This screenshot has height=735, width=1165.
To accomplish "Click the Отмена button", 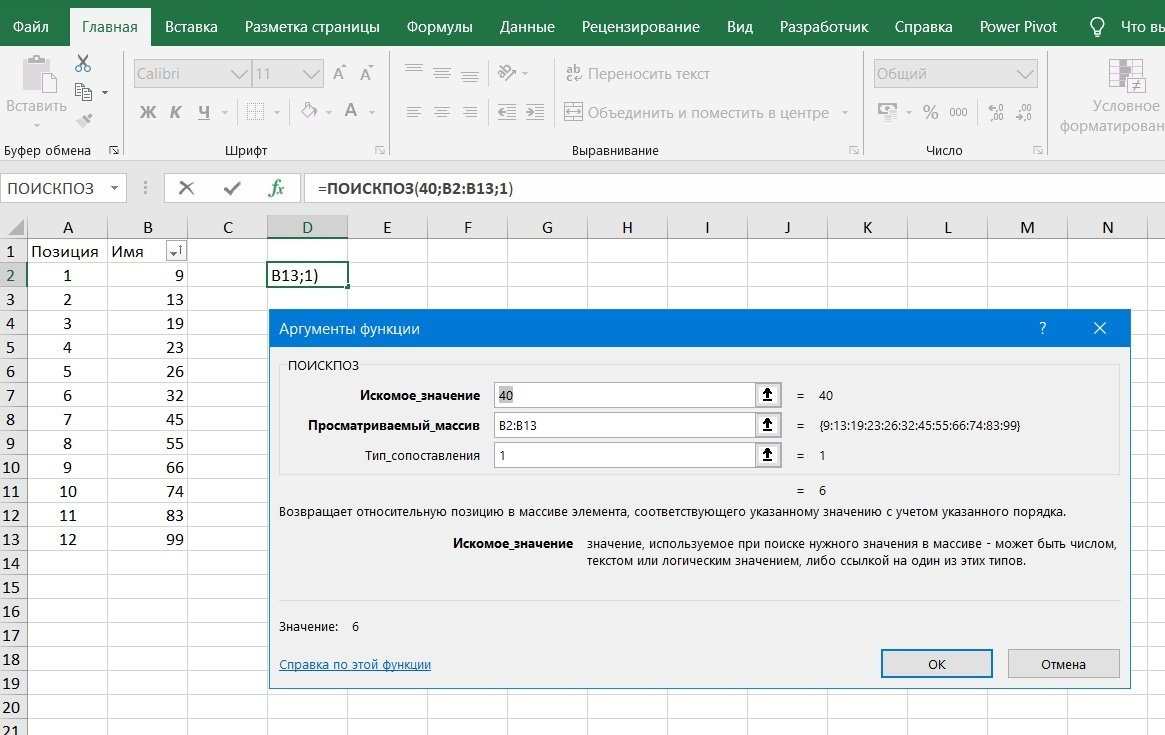I will coord(1063,664).
